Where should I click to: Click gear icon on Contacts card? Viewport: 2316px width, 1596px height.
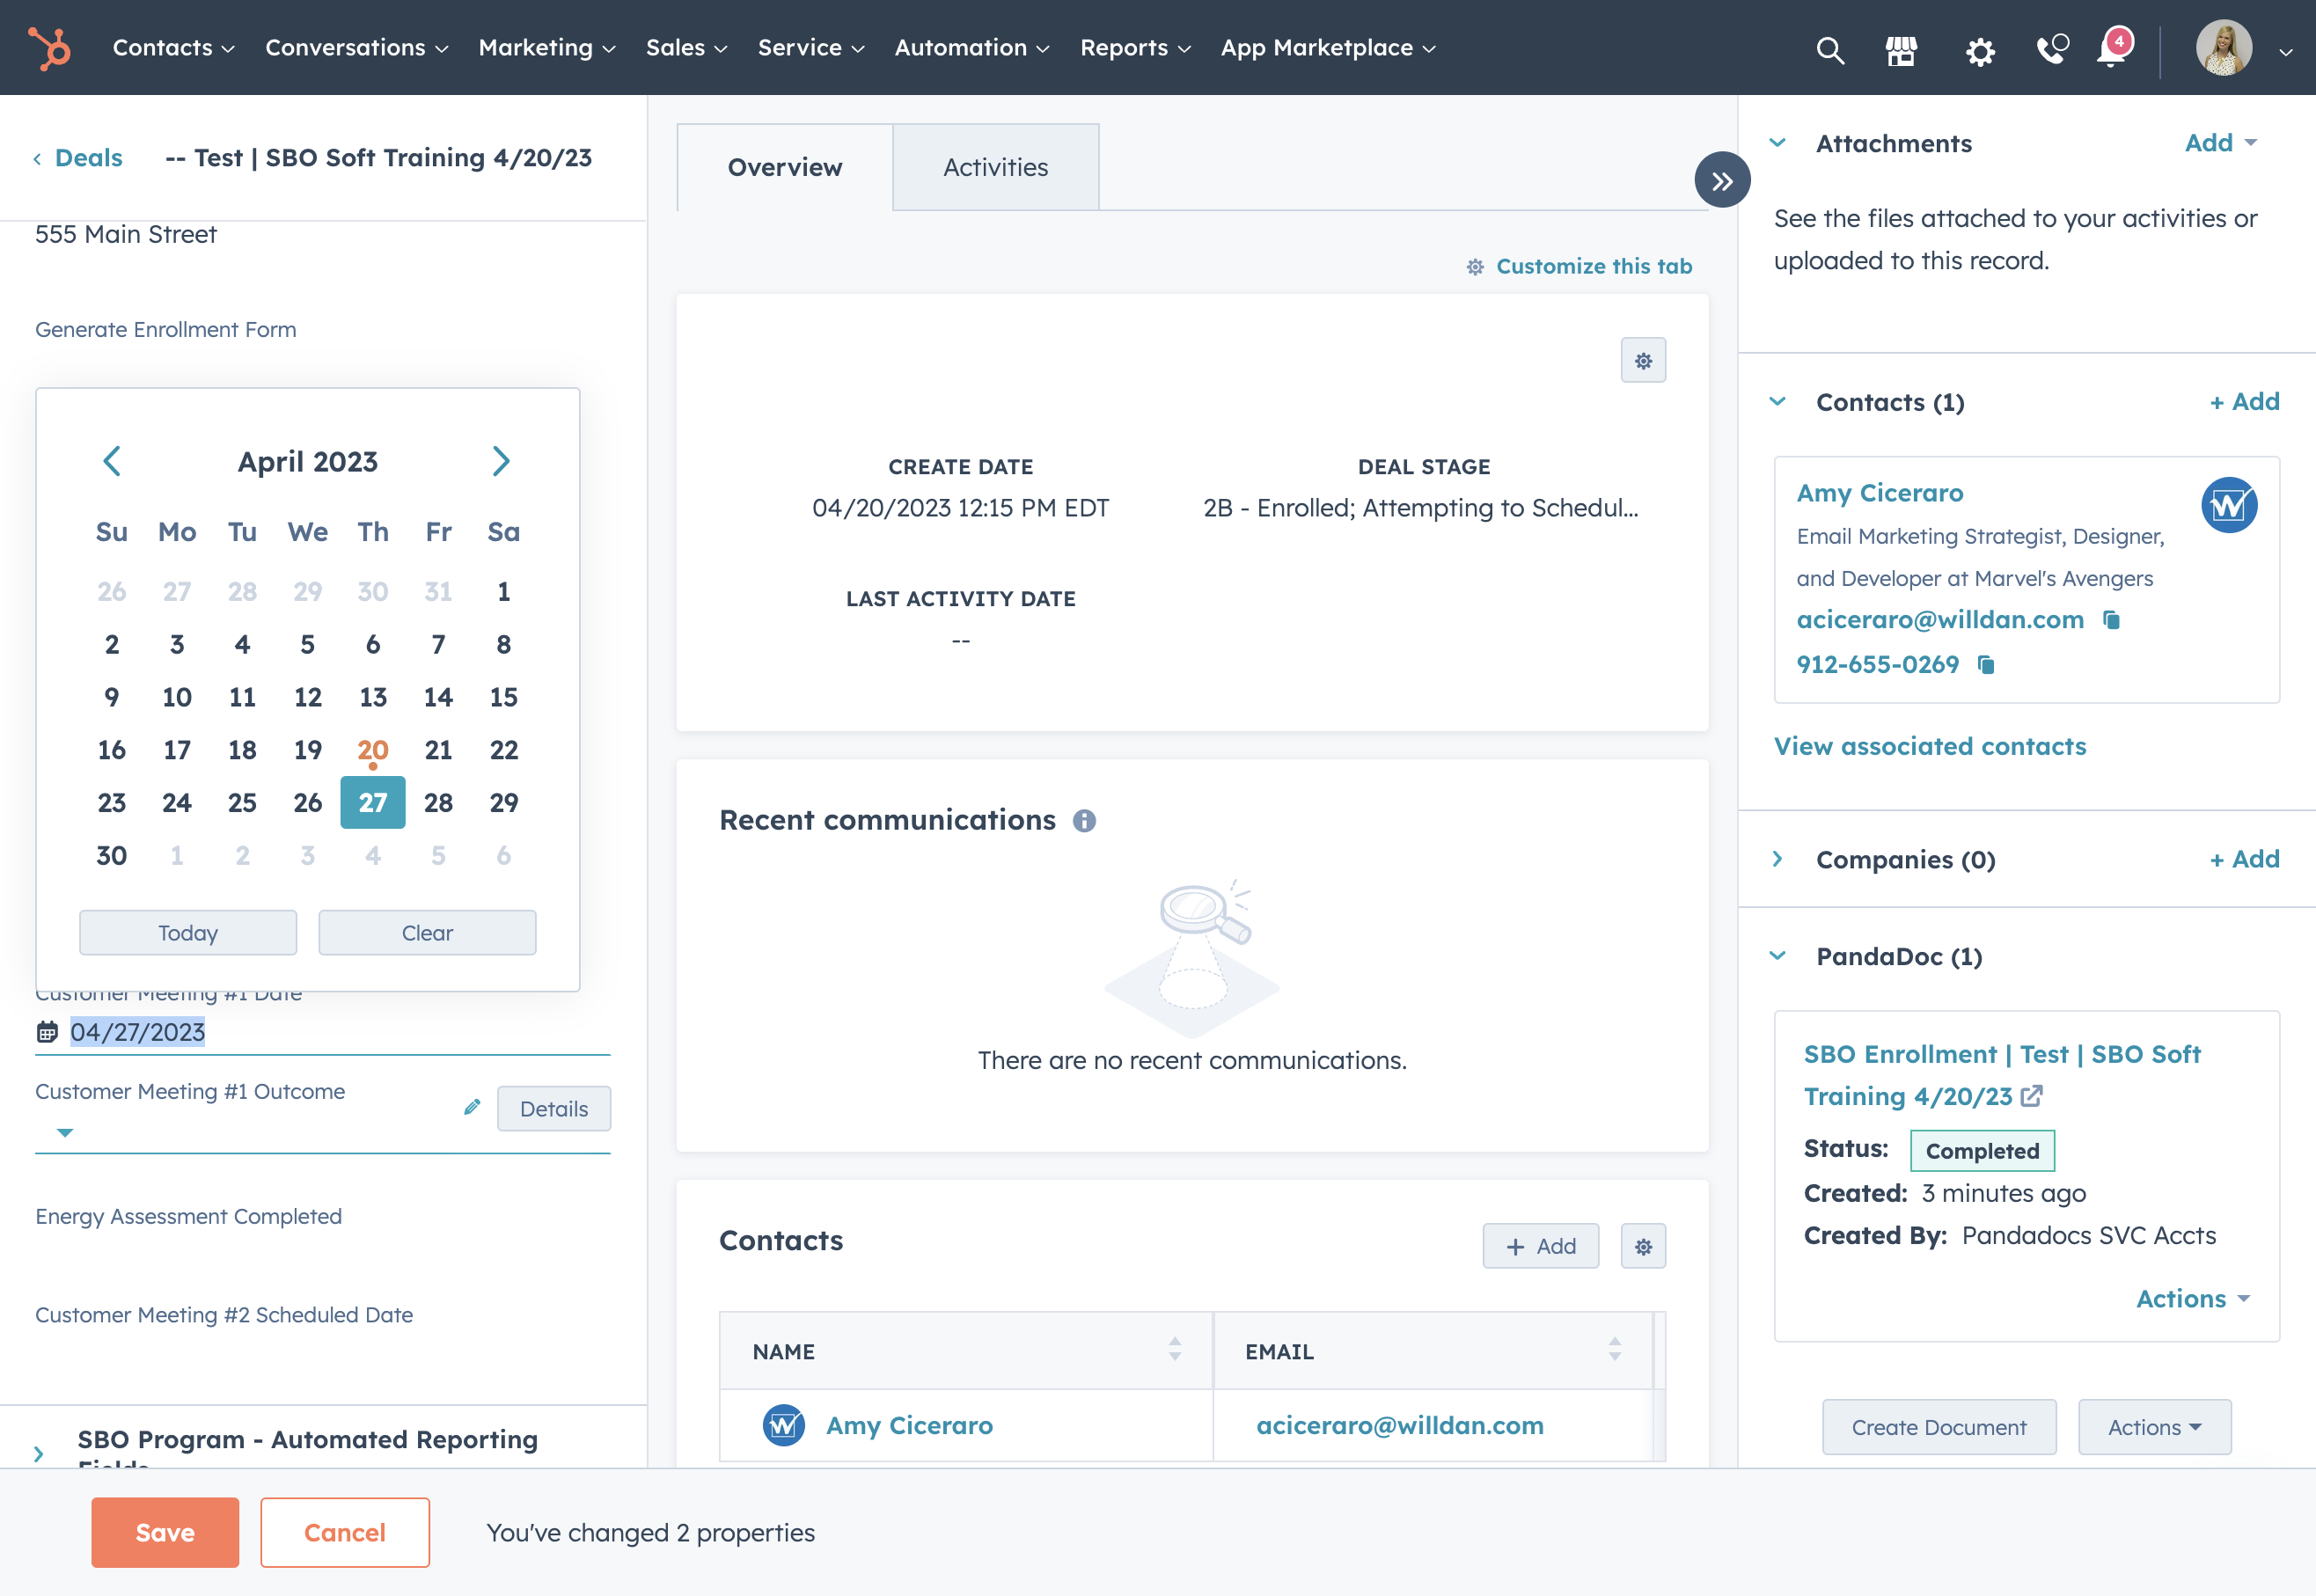(1643, 1247)
